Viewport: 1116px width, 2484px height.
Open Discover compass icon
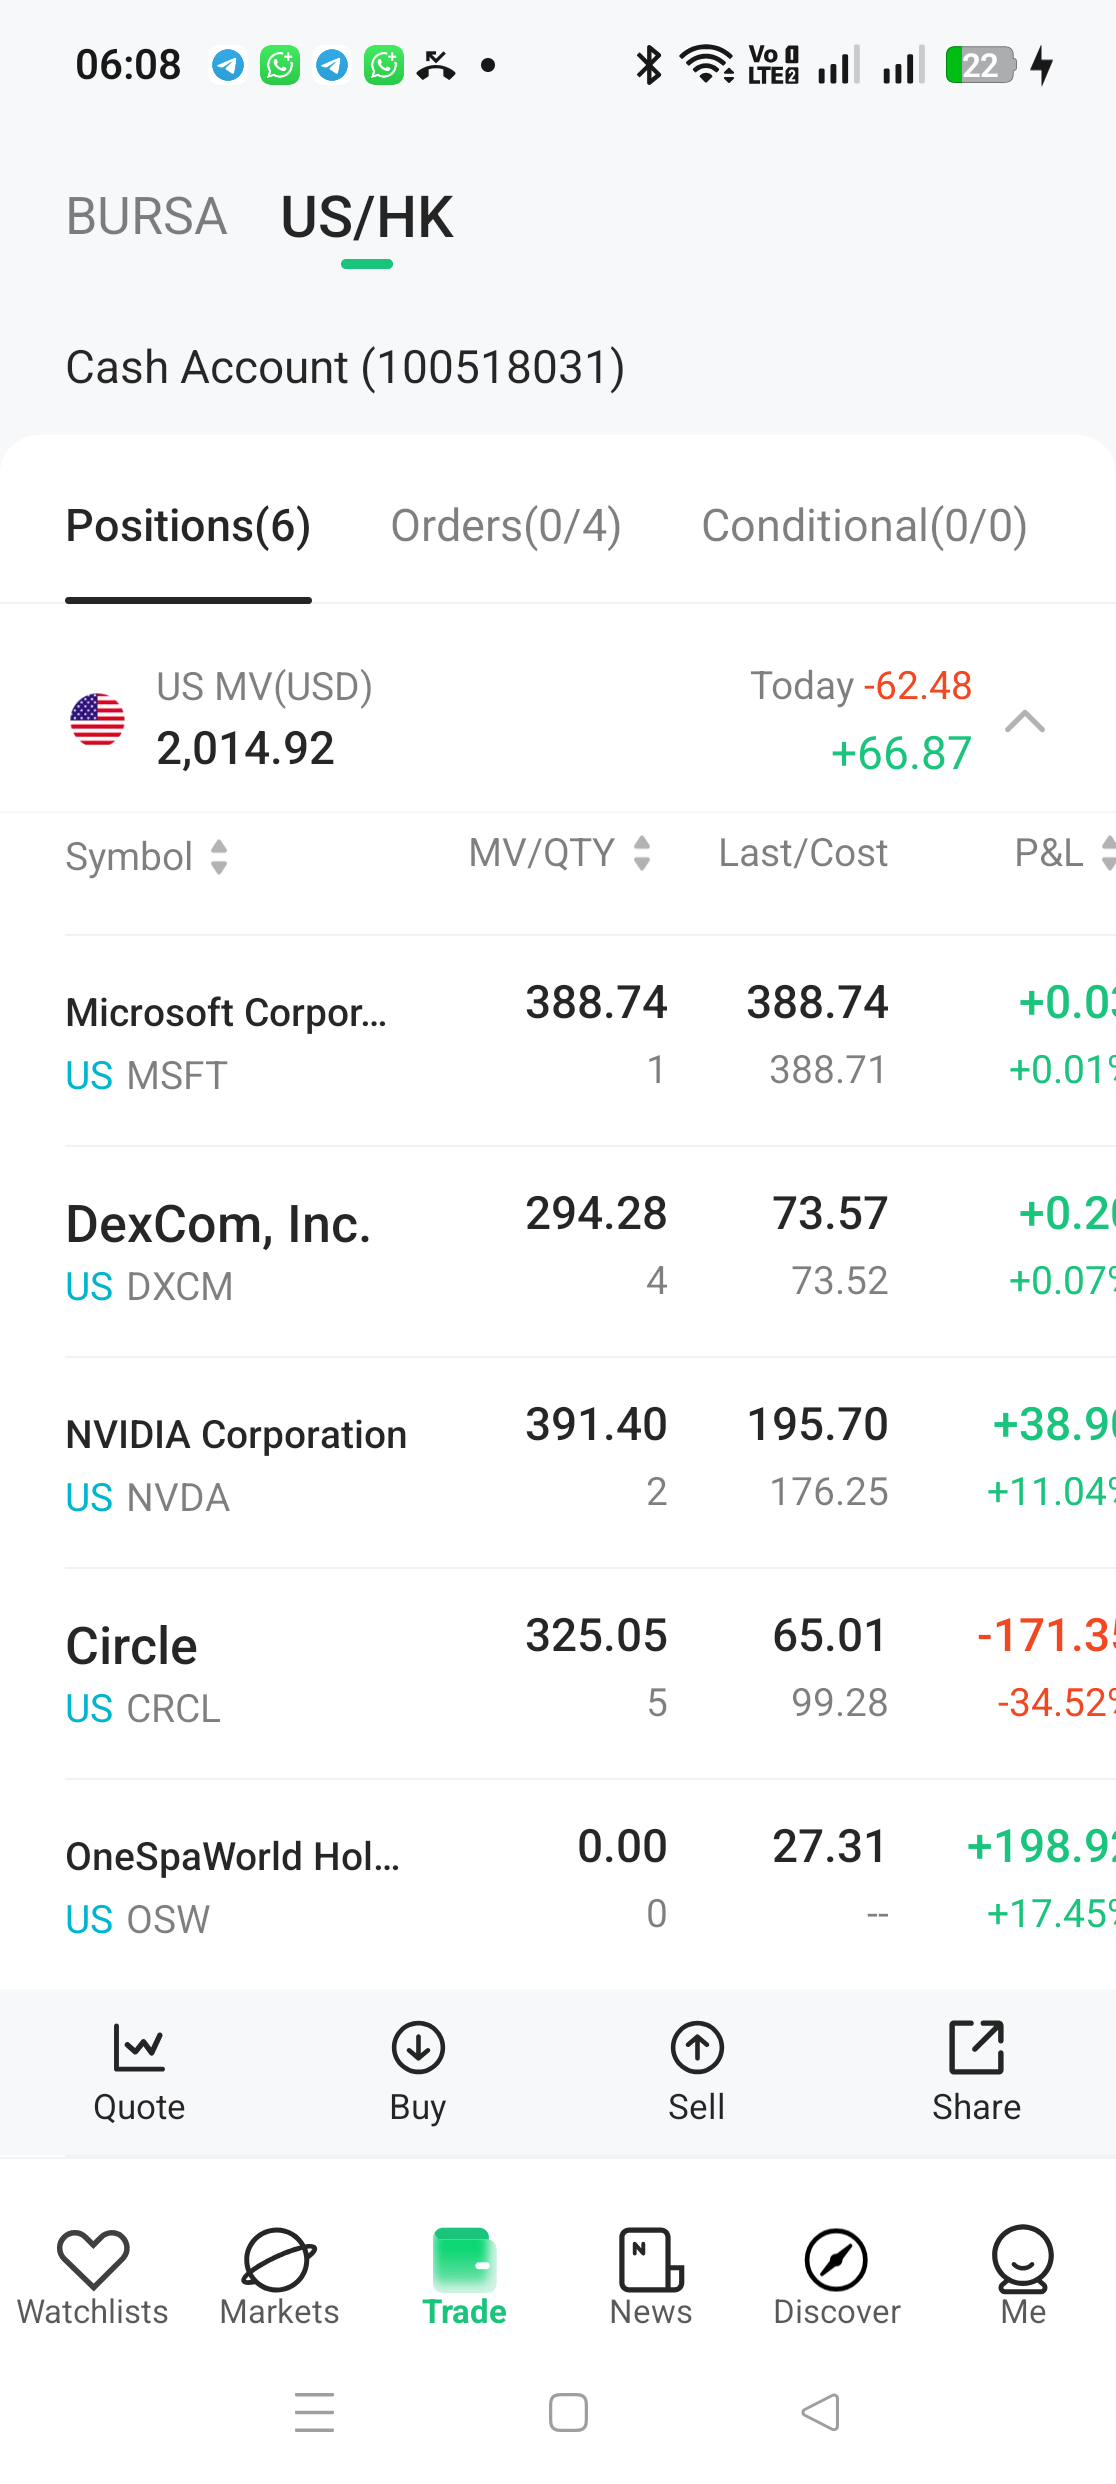(836, 2258)
